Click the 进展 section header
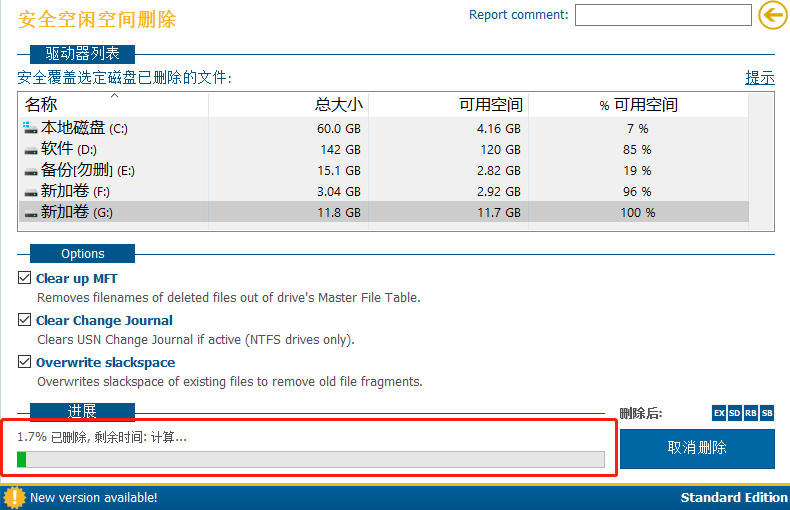This screenshot has height=510, width=790. click(83, 411)
